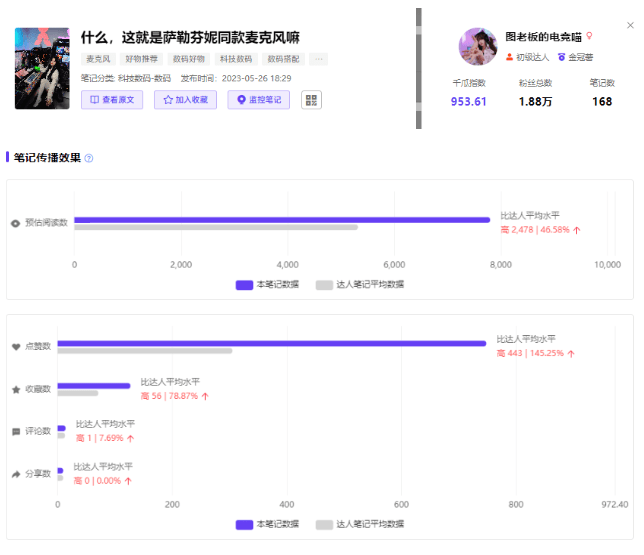Toggle 达人笔记平均数据 legend in the reads chart
Image resolution: width=644 pixels, height=555 pixels.
pos(360,285)
